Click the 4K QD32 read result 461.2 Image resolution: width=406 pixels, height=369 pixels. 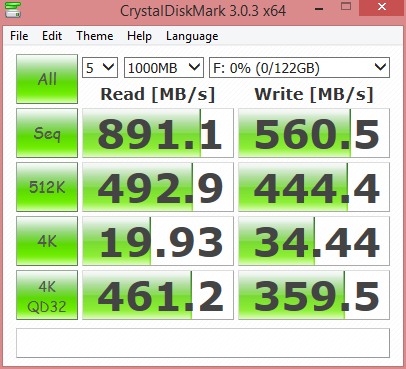[158, 295]
